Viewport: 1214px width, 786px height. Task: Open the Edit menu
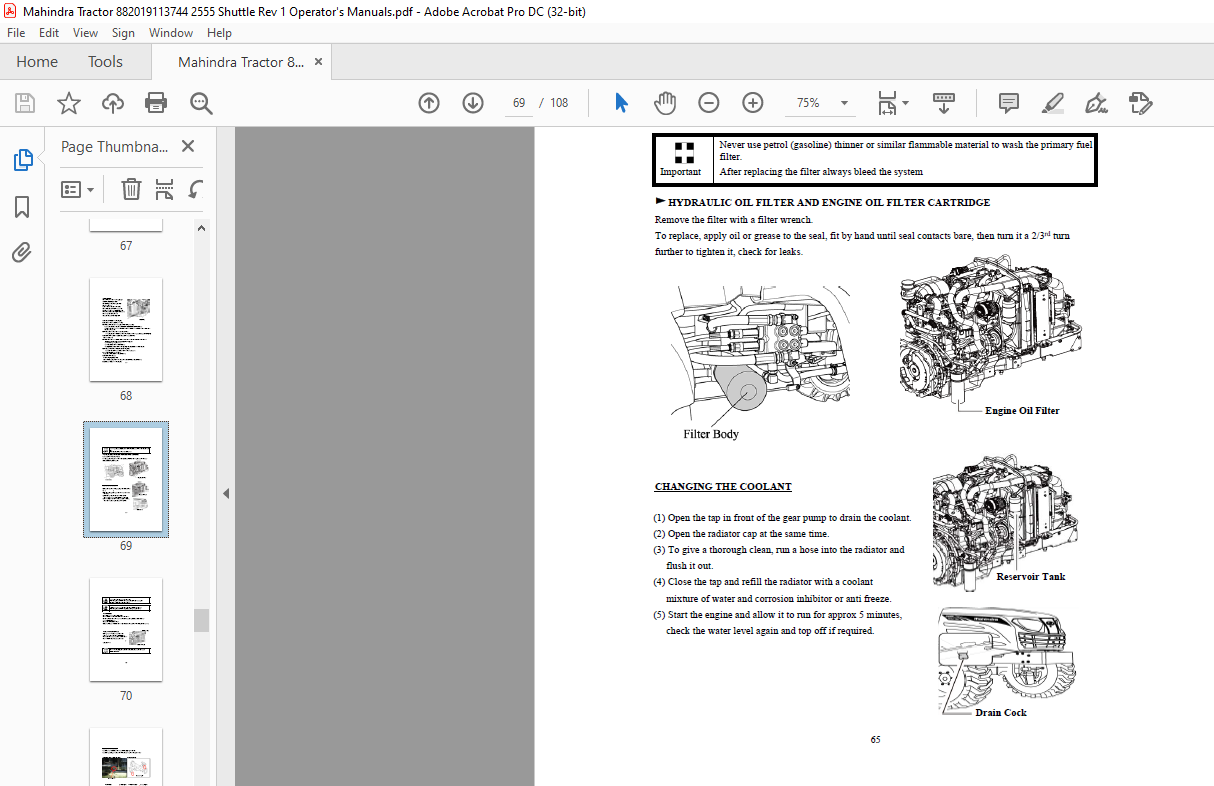49,33
